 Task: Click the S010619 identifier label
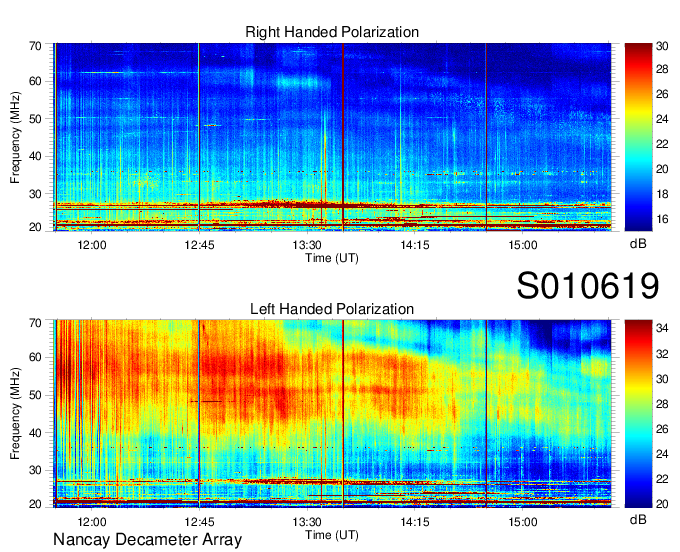[588, 286]
